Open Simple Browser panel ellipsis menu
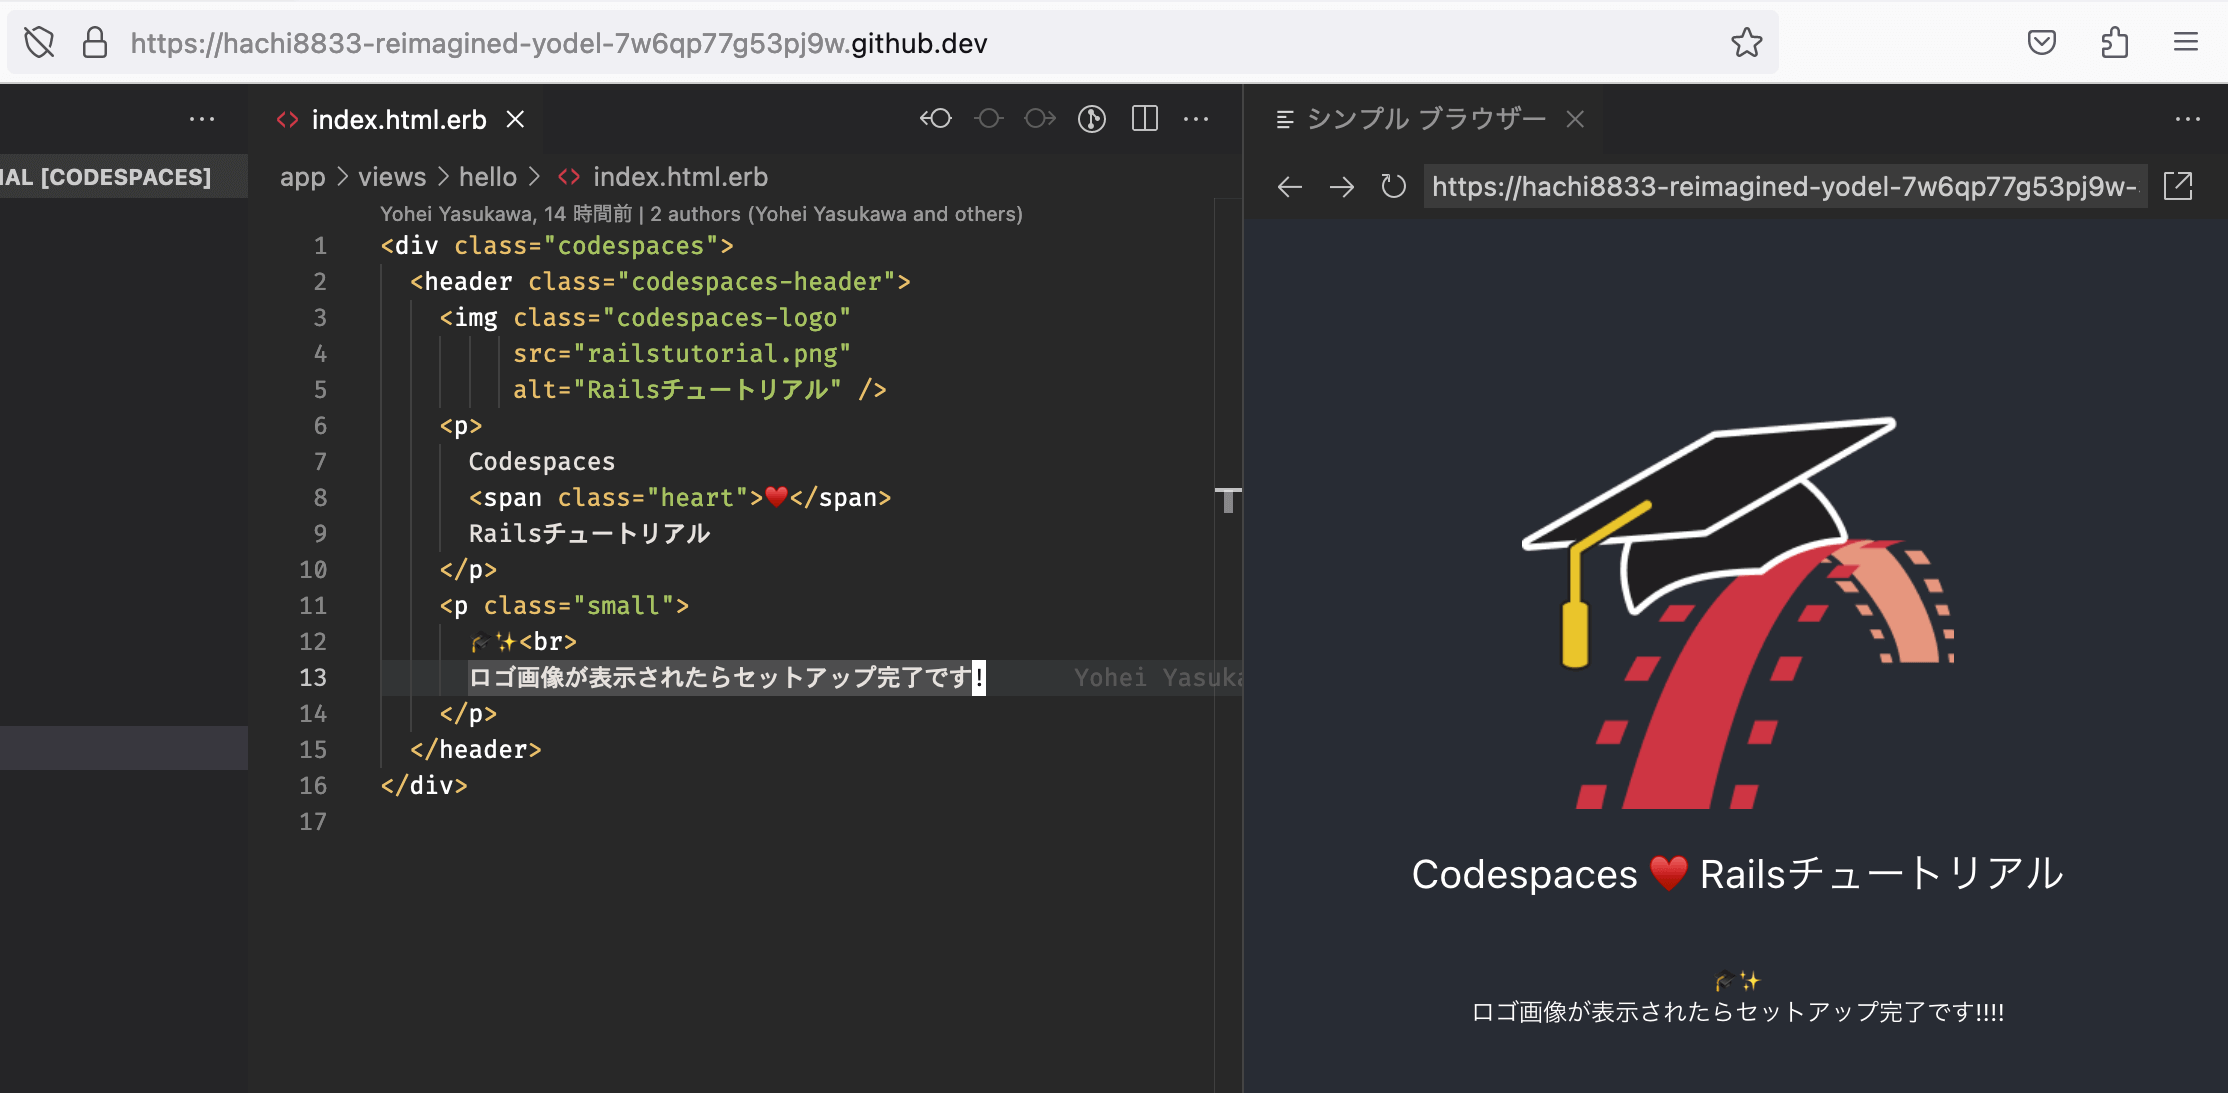 [2187, 119]
